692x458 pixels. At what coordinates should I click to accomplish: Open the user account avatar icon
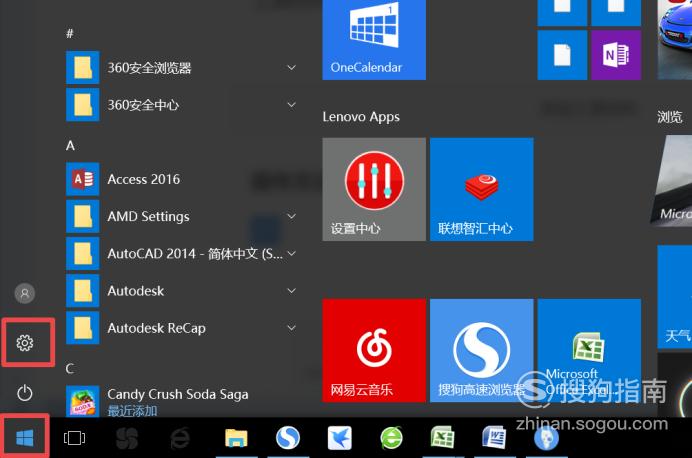(x=25, y=293)
